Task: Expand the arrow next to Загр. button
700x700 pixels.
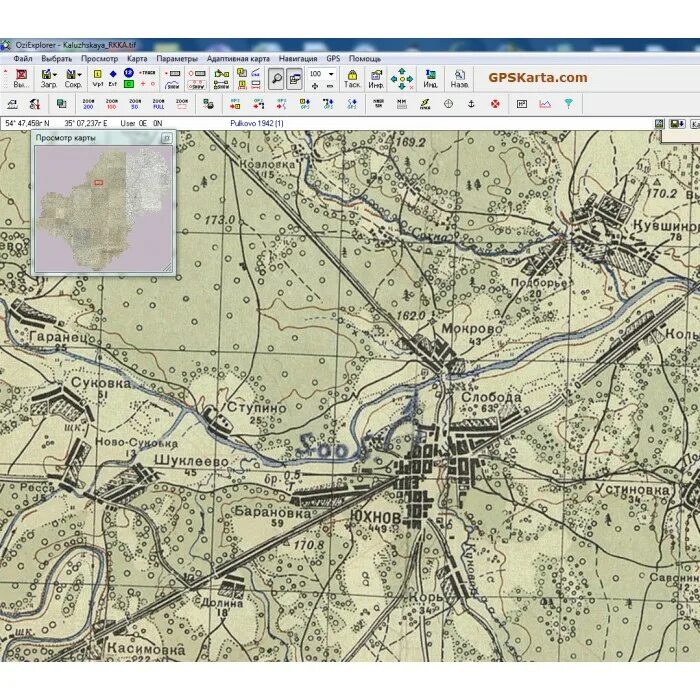Action: [55, 75]
